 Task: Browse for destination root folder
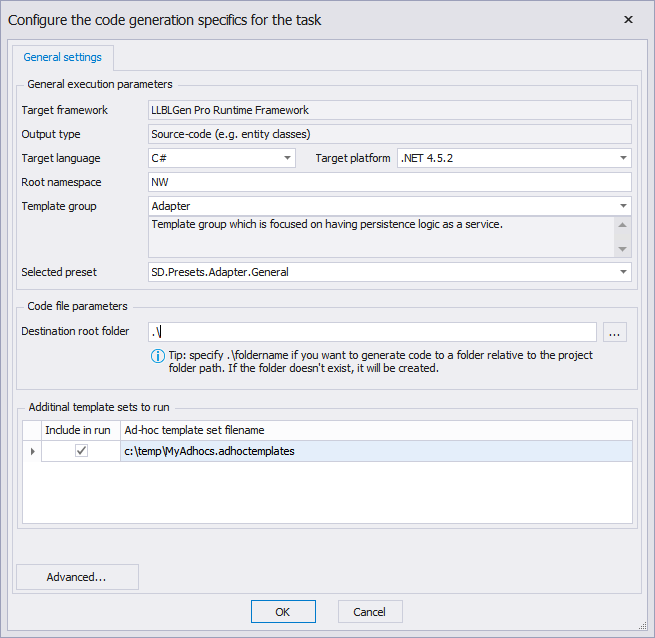pos(614,332)
